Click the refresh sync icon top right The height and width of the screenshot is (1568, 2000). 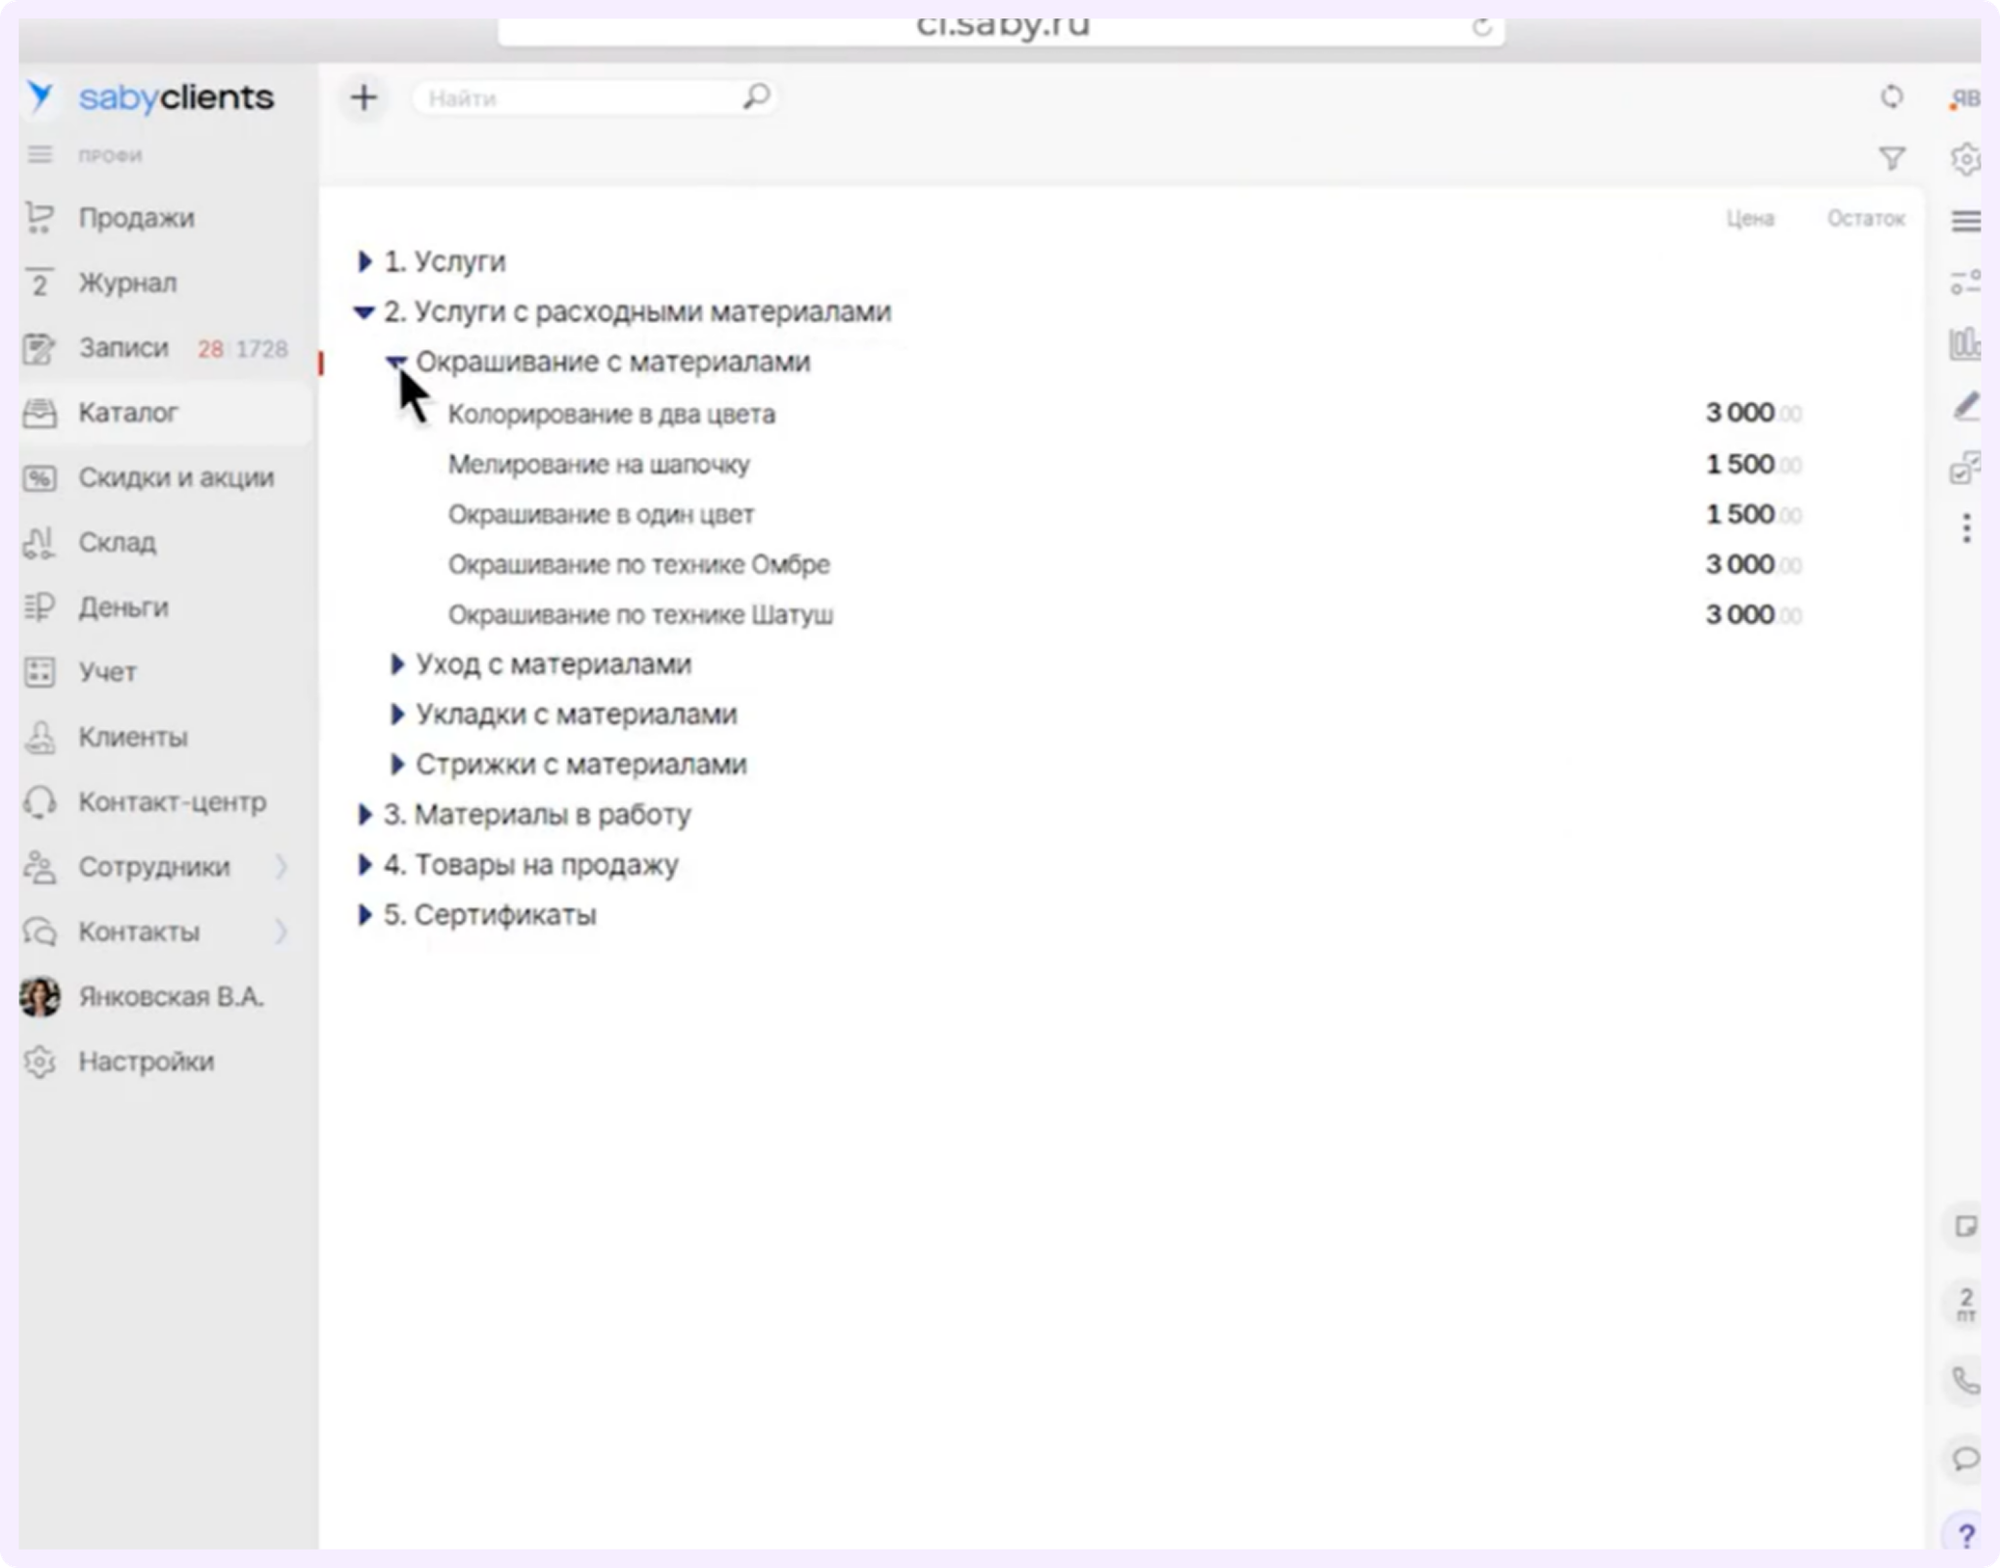click(1891, 97)
